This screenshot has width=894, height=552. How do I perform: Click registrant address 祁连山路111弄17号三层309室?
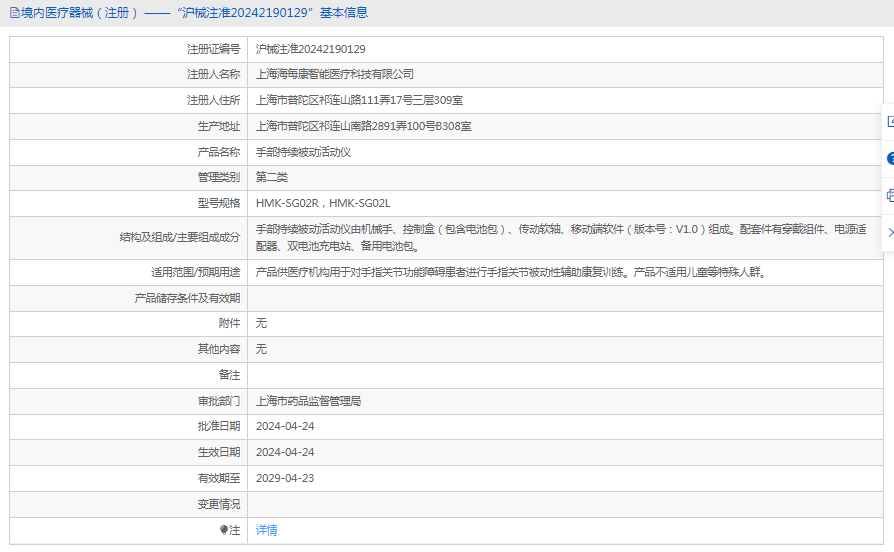pyautogui.click(x=359, y=100)
